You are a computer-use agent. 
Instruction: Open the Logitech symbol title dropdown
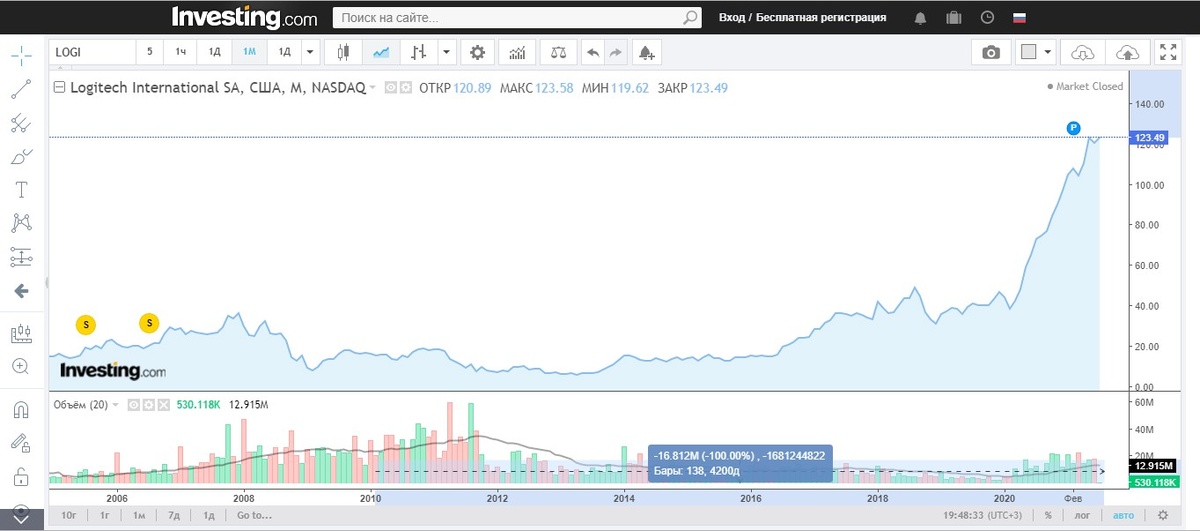click(x=373, y=88)
